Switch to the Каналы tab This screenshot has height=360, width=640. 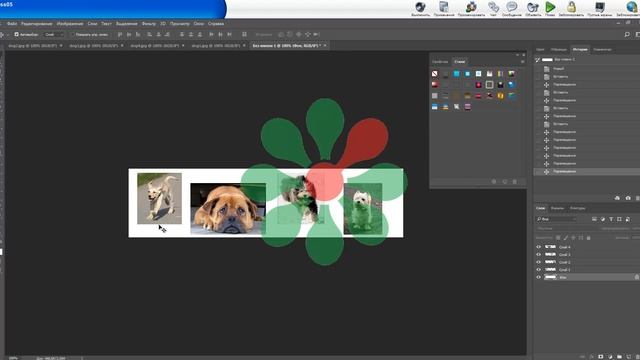(x=557, y=208)
